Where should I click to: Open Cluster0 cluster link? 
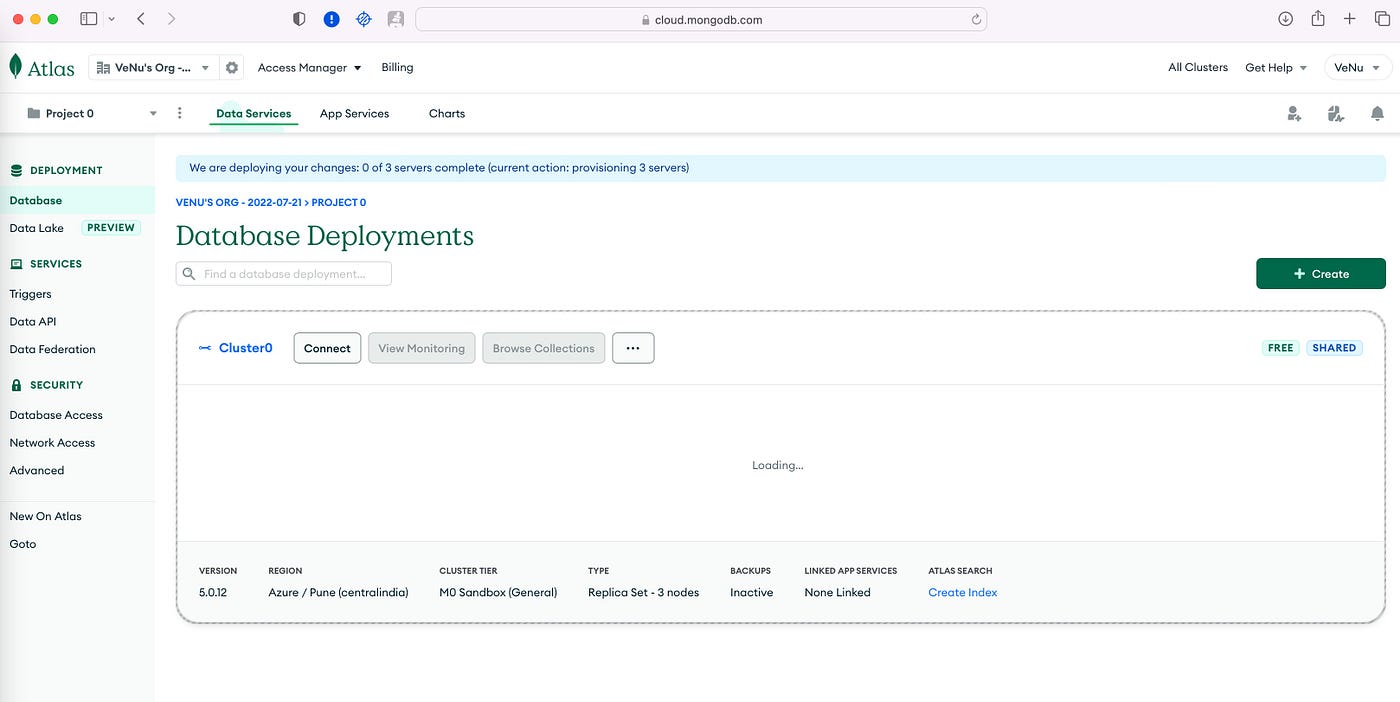click(x=246, y=348)
